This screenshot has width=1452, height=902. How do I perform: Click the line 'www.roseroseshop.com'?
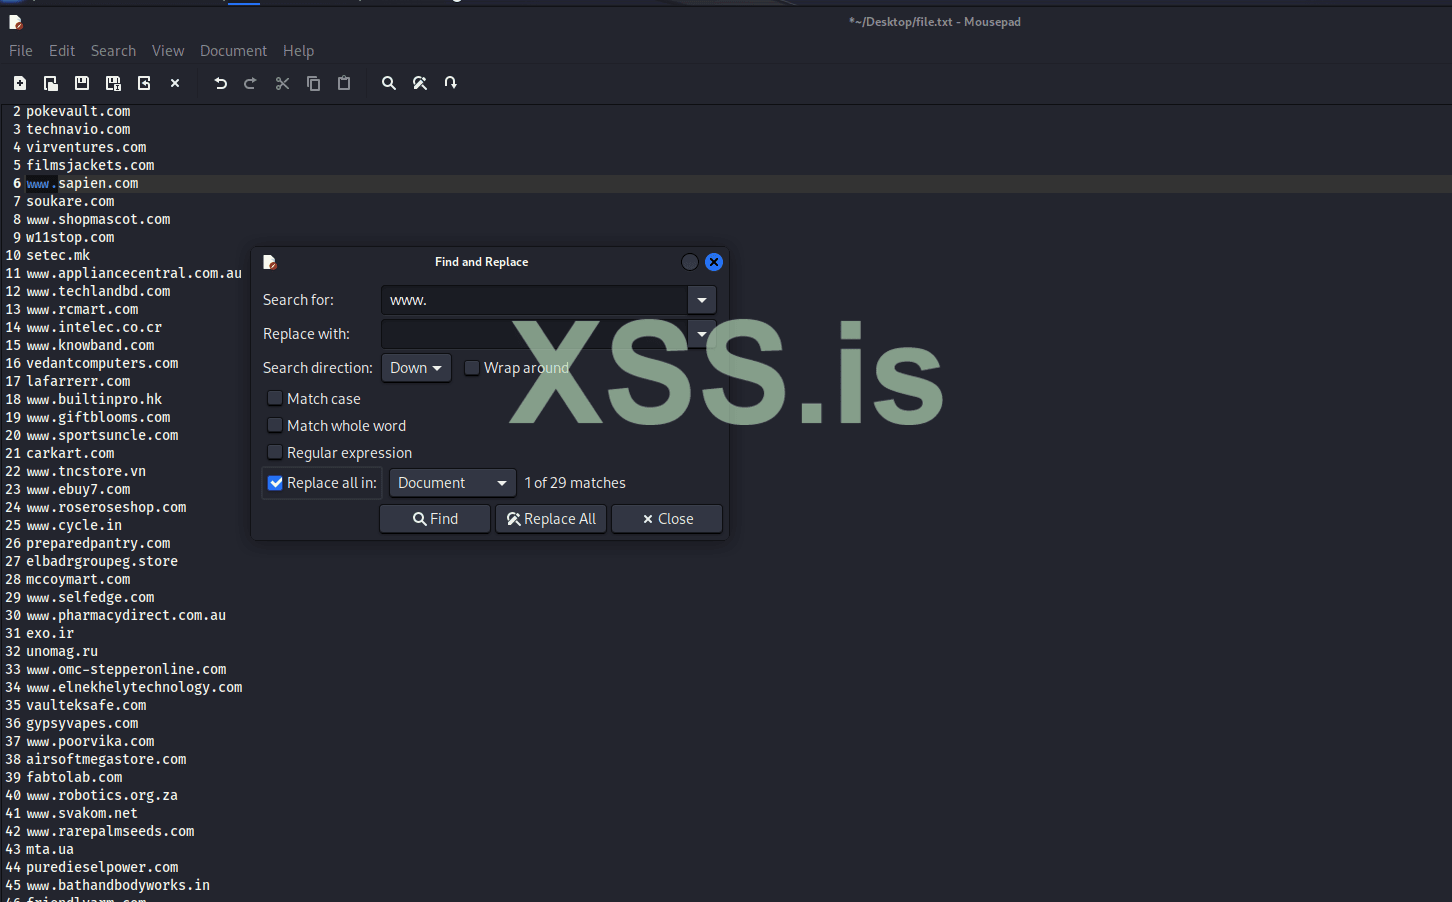coord(106,507)
